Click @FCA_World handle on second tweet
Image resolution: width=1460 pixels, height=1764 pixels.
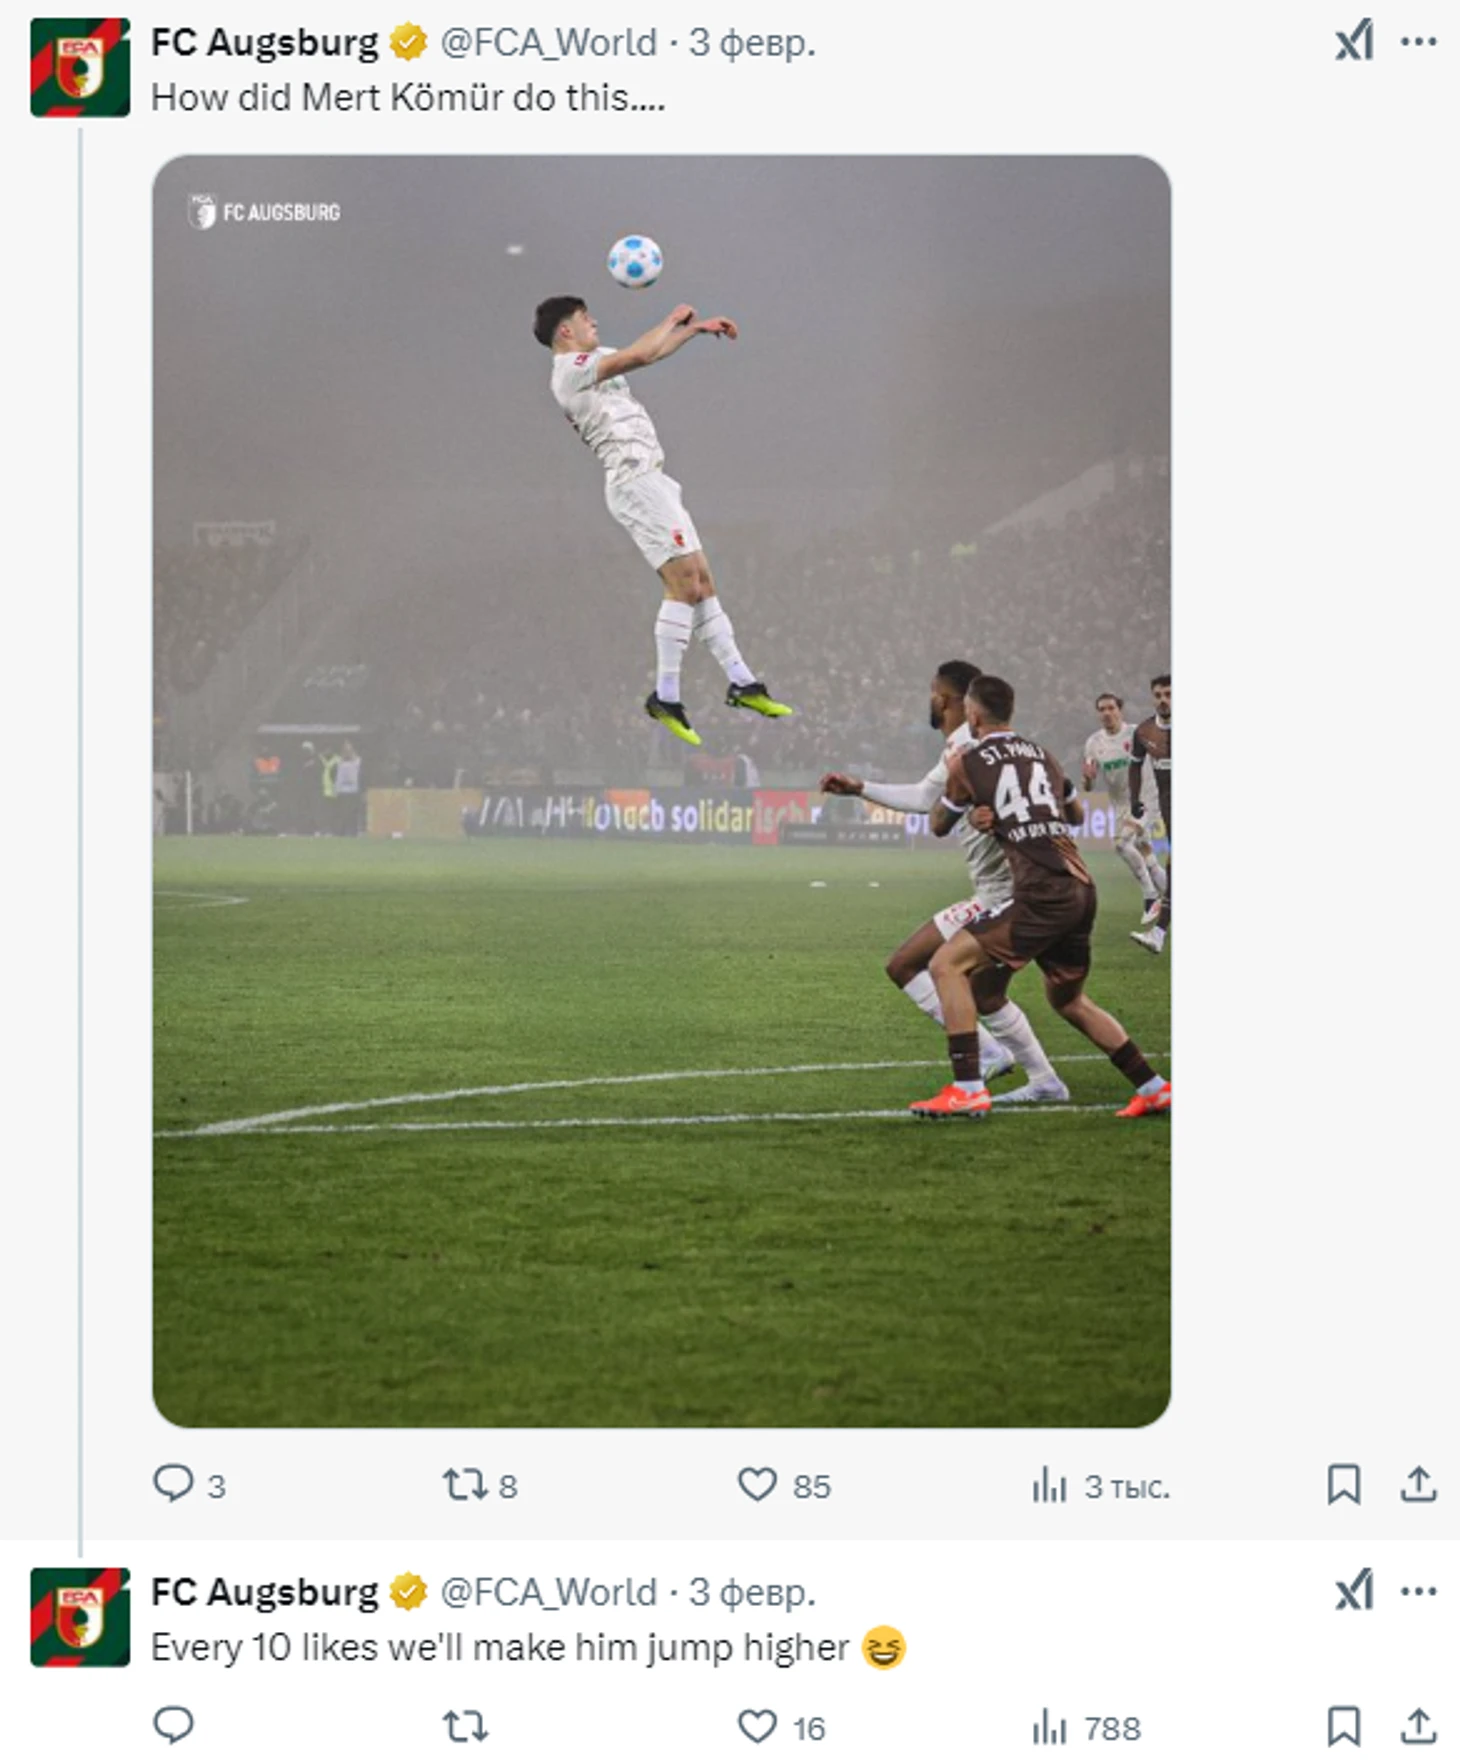coord(548,1591)
